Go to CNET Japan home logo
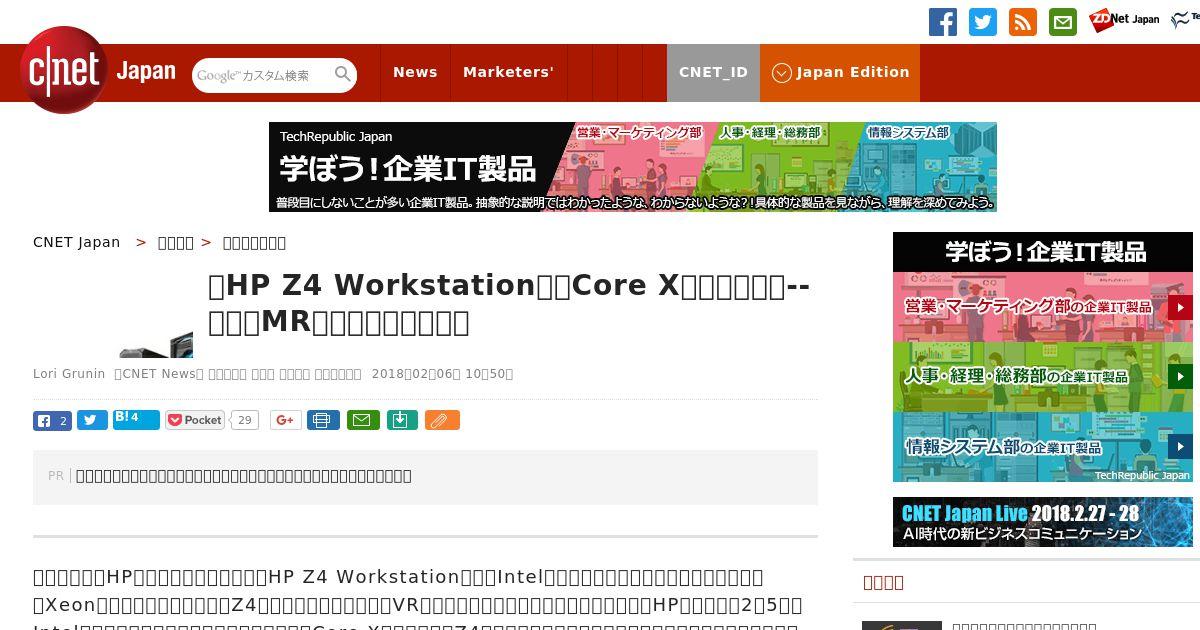This screenshot has width=1200, height=630. tap(98, 70)
